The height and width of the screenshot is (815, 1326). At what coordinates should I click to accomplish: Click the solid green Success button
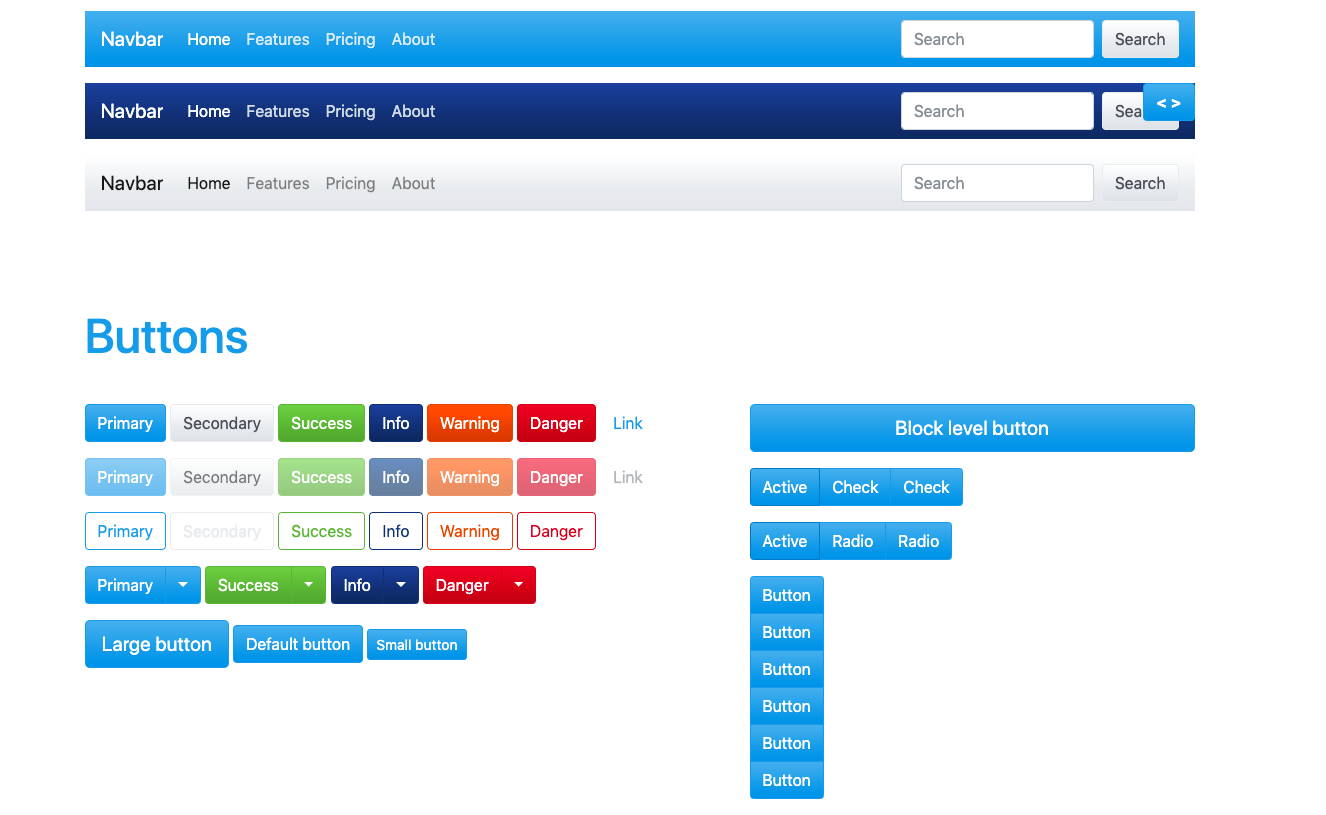coord(321,423)
